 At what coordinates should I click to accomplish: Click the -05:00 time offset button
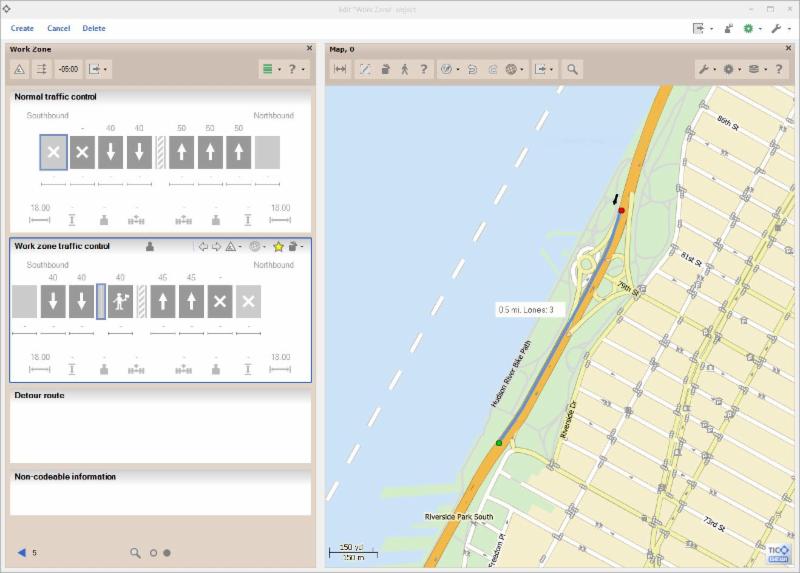(69, 70)
